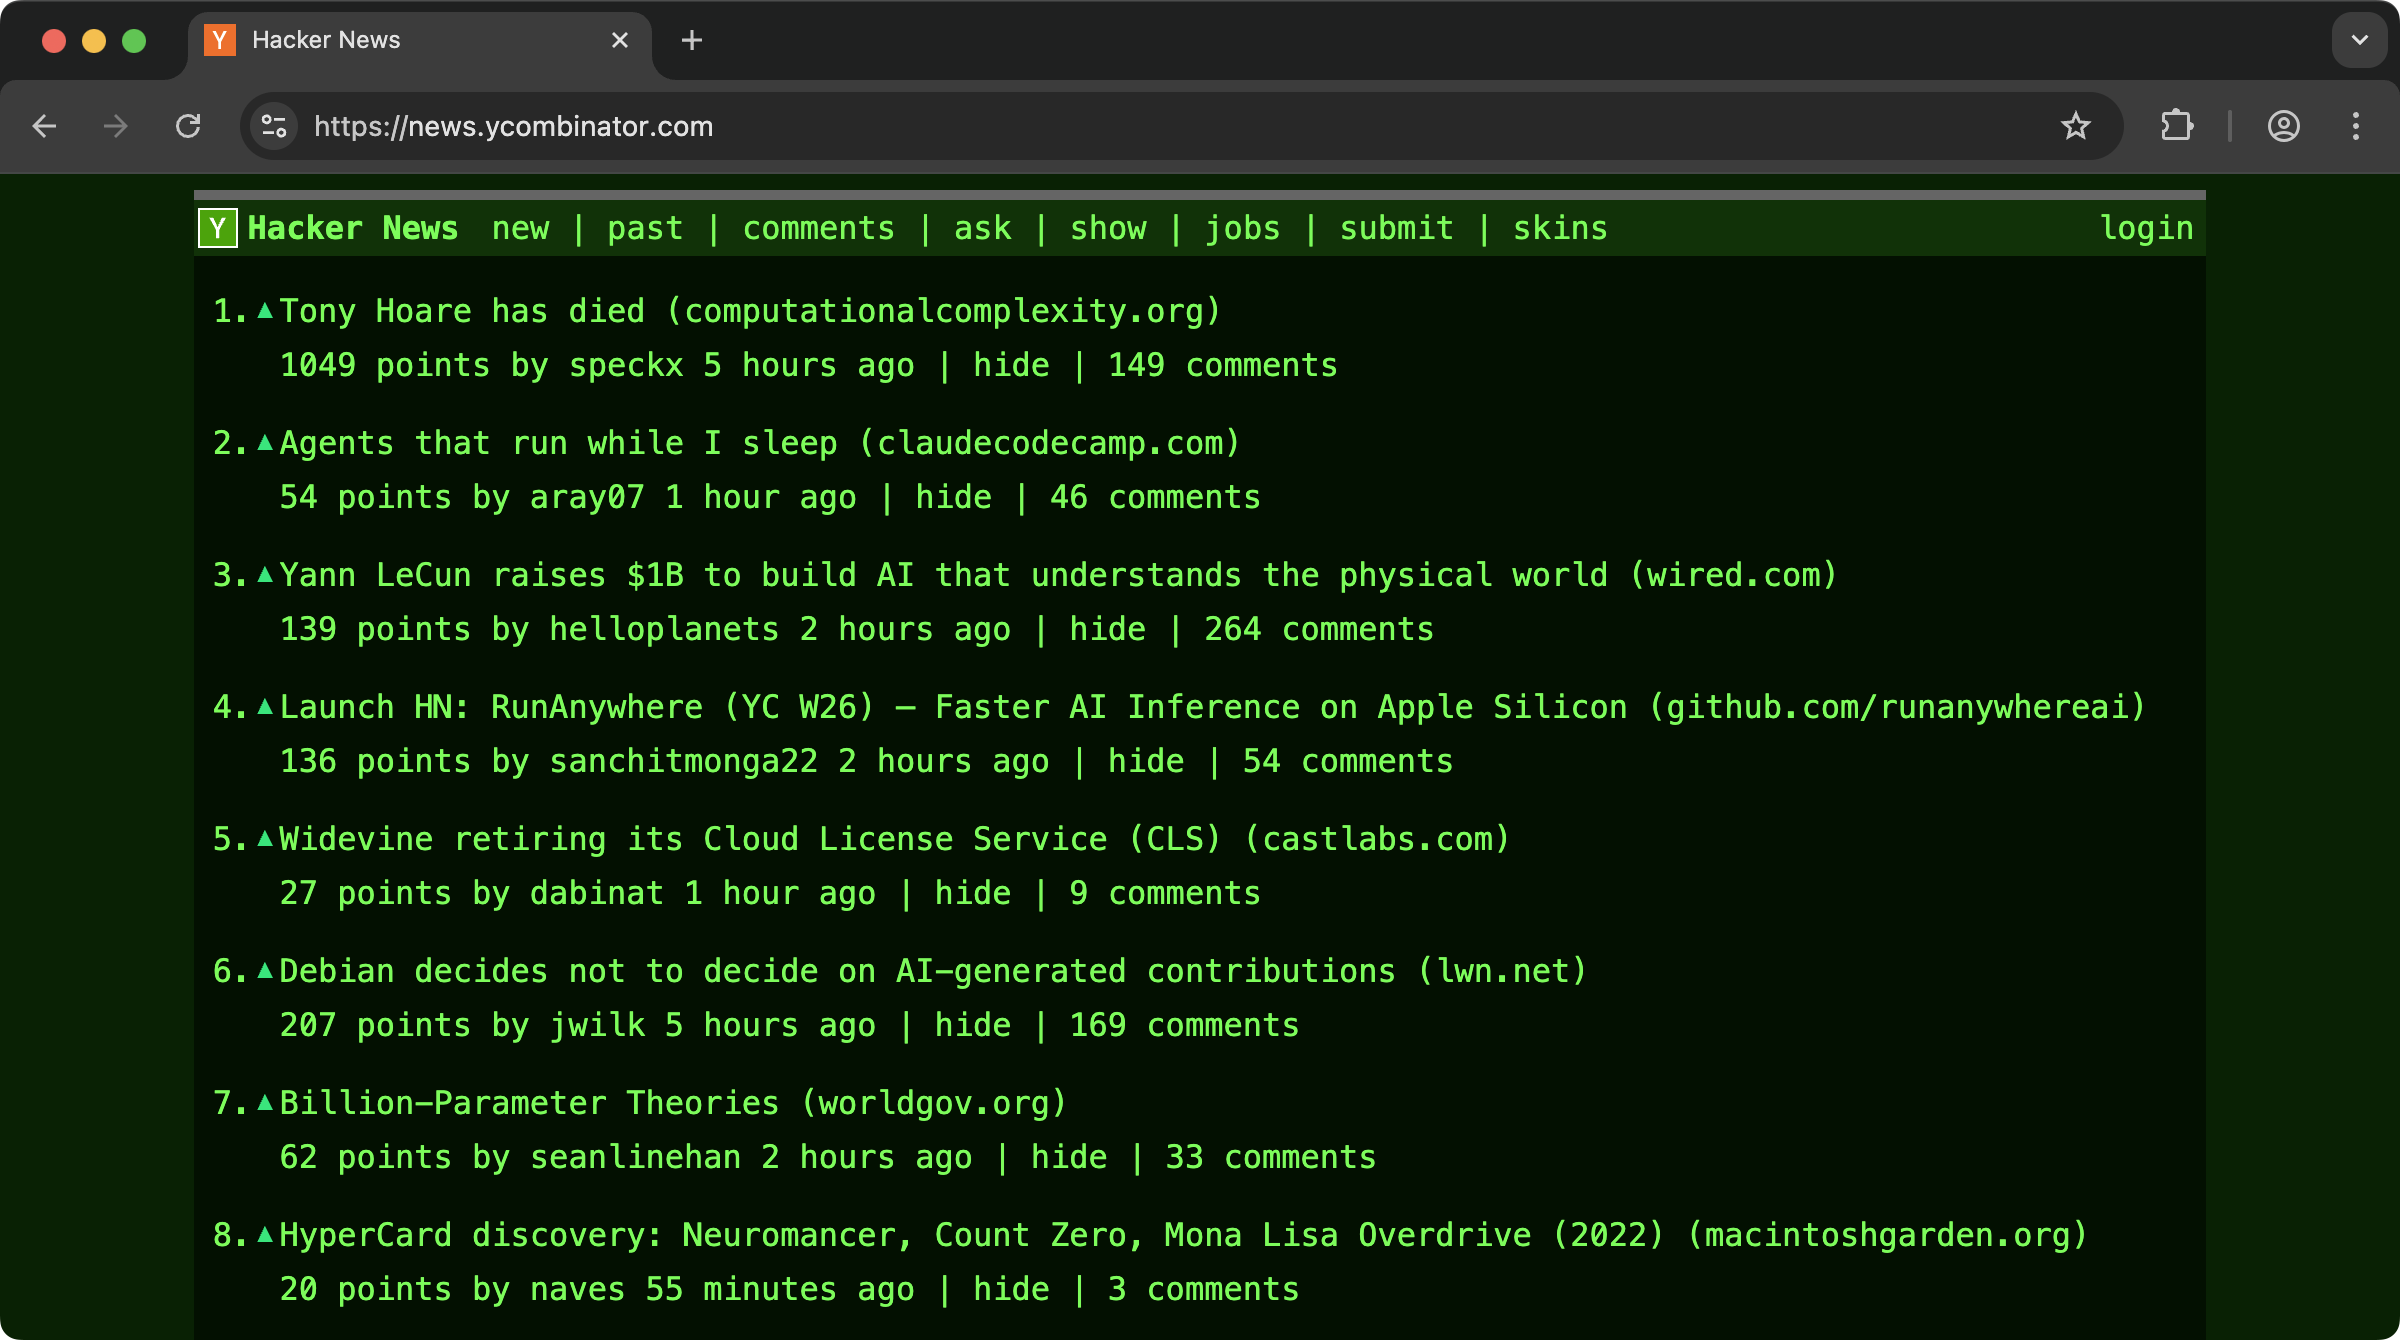Open 264 comments on LeCun story

point(1318,629)
